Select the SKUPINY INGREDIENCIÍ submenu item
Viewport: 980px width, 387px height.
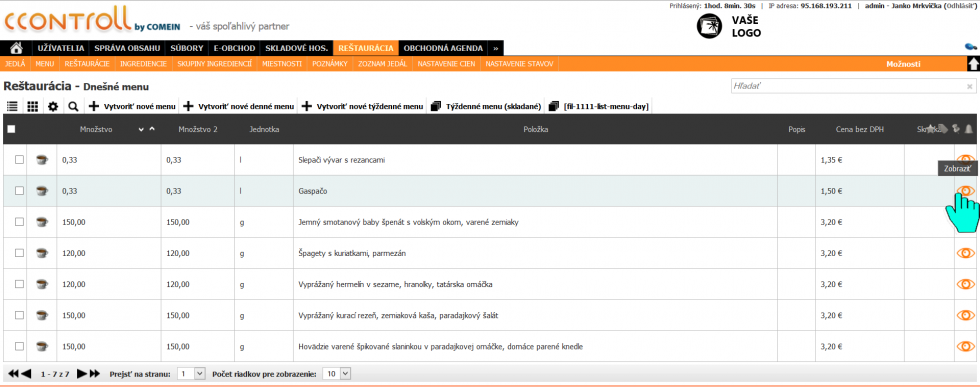point(214,64)
